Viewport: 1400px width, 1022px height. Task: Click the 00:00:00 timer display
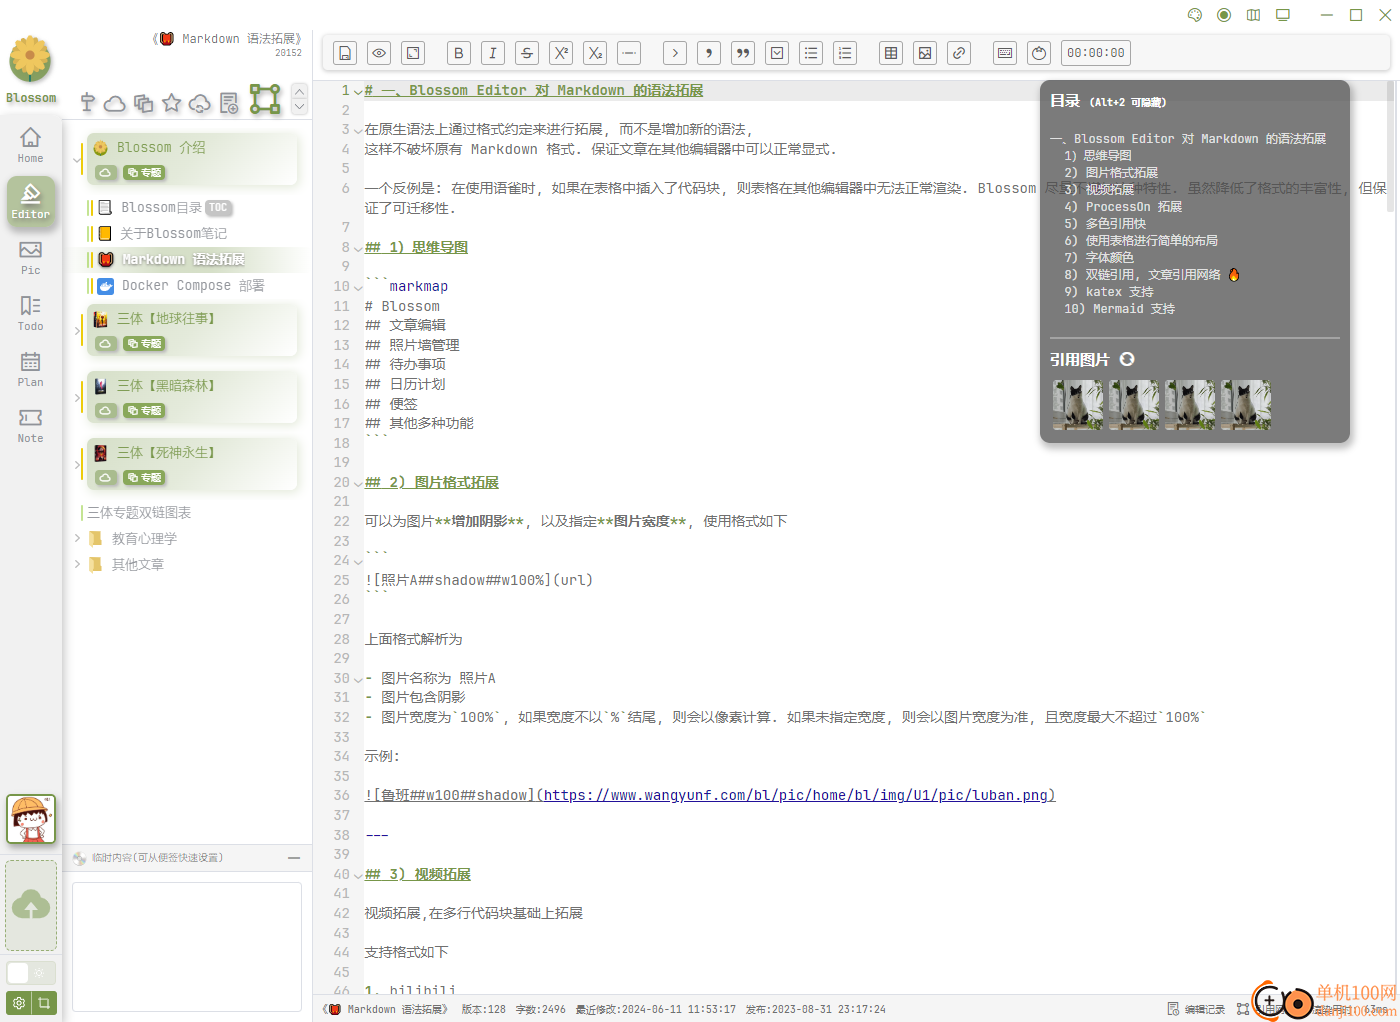pyautogui.click(x=1096, y=53)
